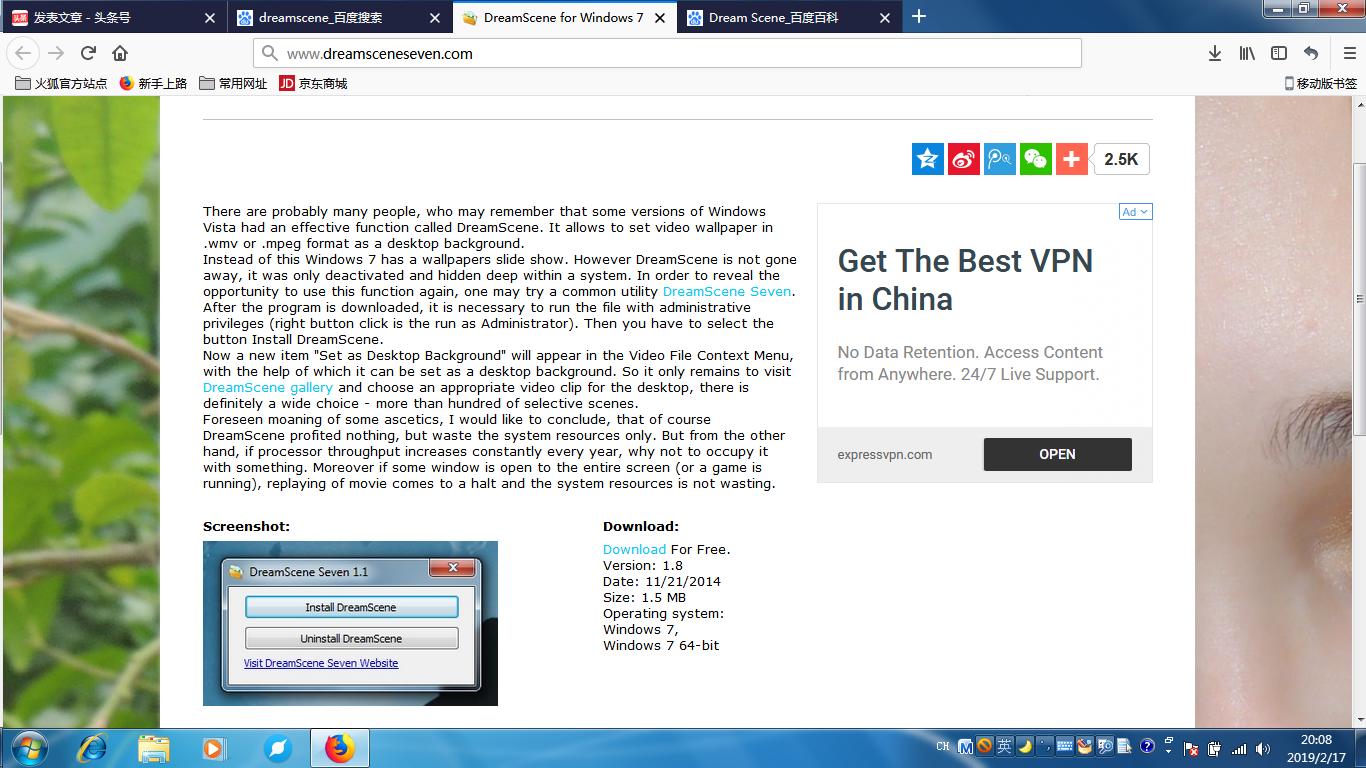
Task: Click the Get The Best VPN ad headline
Action: (965, 280)
